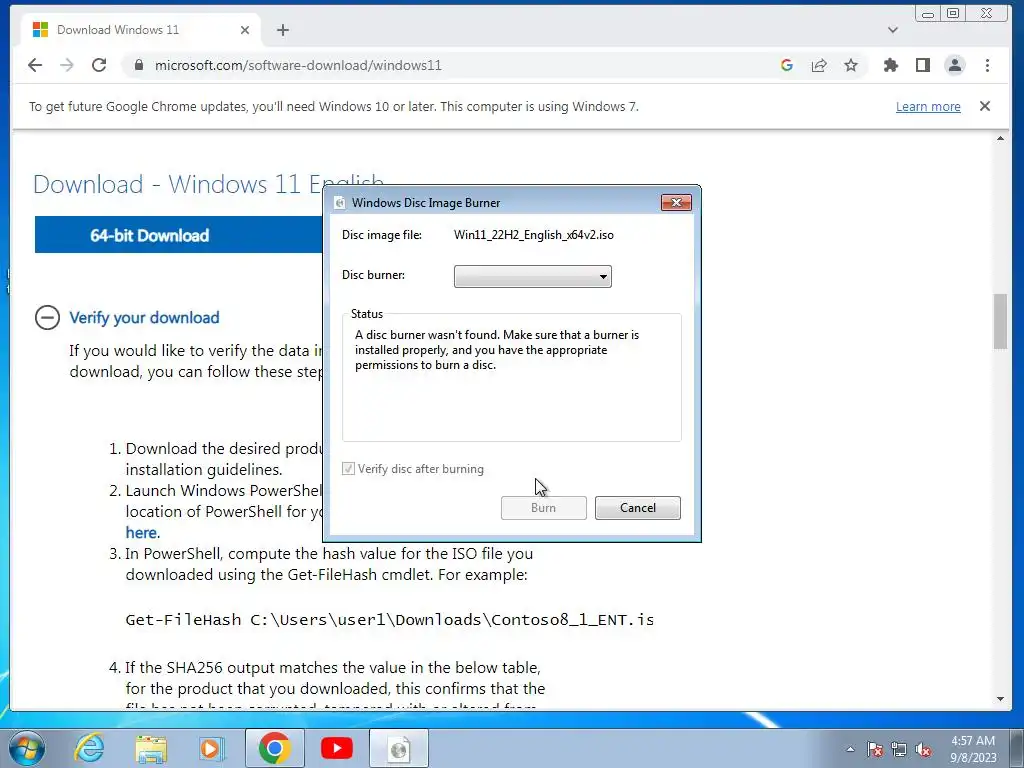Click the Verify your download heading
Image resolution: width=1024 pixels, height=768 pixels.
click(144, 318)
